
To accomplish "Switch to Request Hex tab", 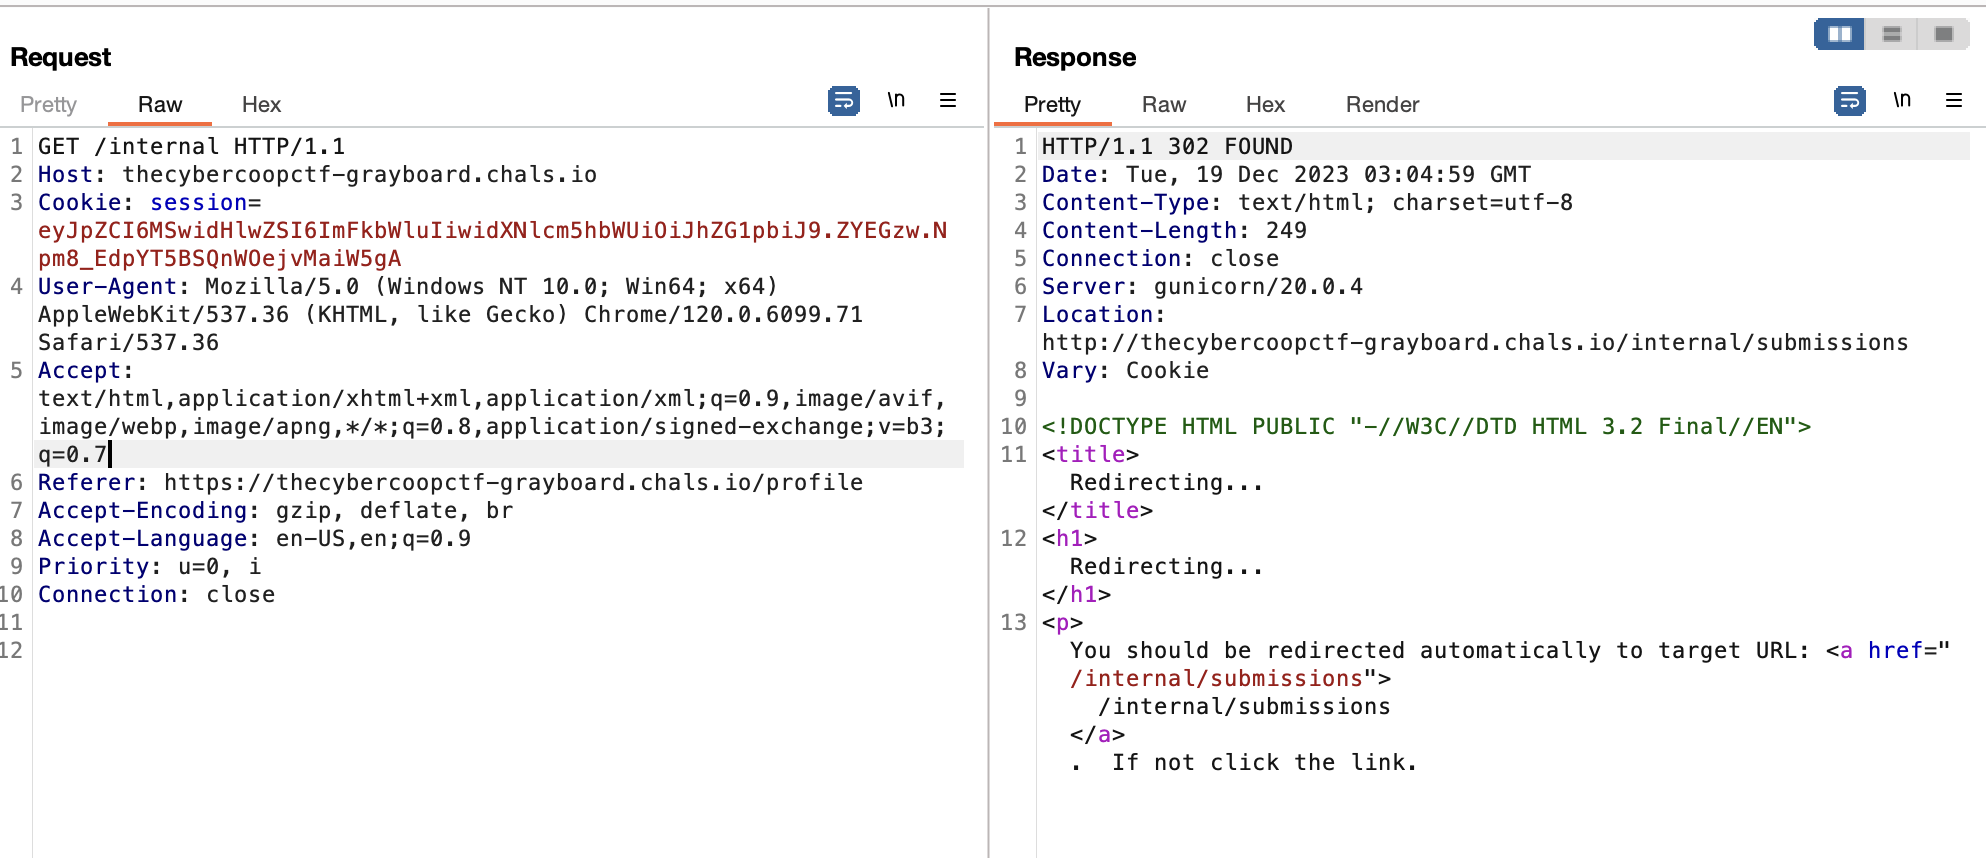I will point(261,105).
